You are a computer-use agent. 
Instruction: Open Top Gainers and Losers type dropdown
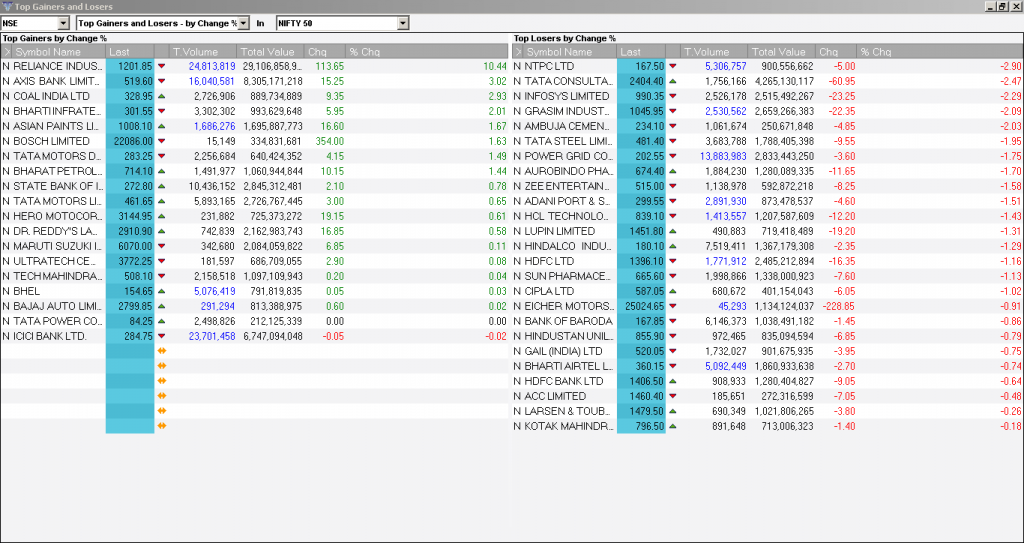243,23
